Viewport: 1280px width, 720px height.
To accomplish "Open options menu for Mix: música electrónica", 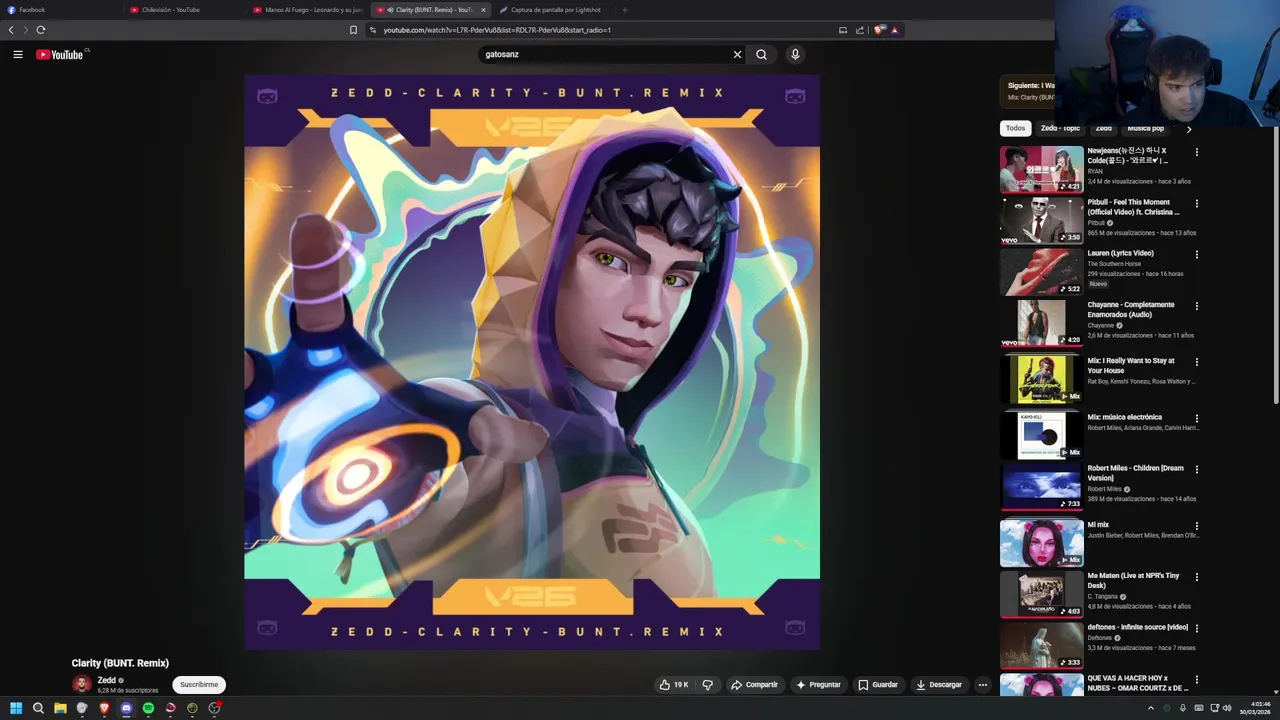I will [1197, 419].
